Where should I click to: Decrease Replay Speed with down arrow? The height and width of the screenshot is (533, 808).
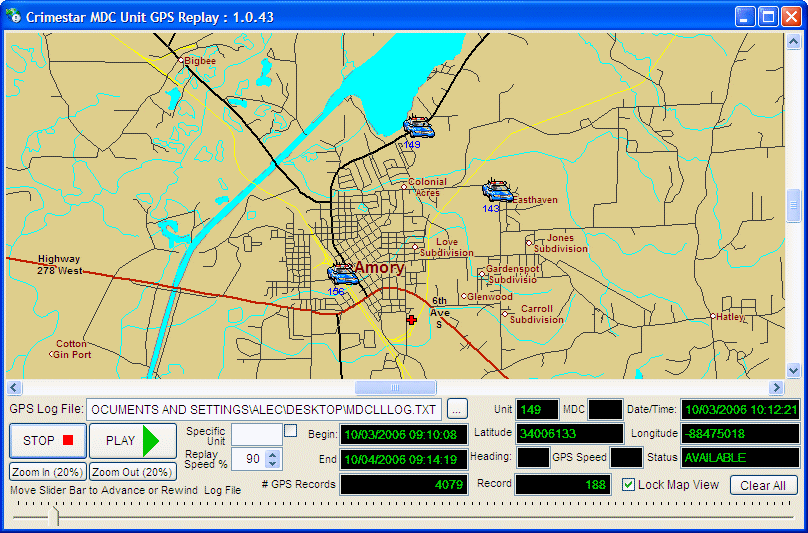(273, 463)
